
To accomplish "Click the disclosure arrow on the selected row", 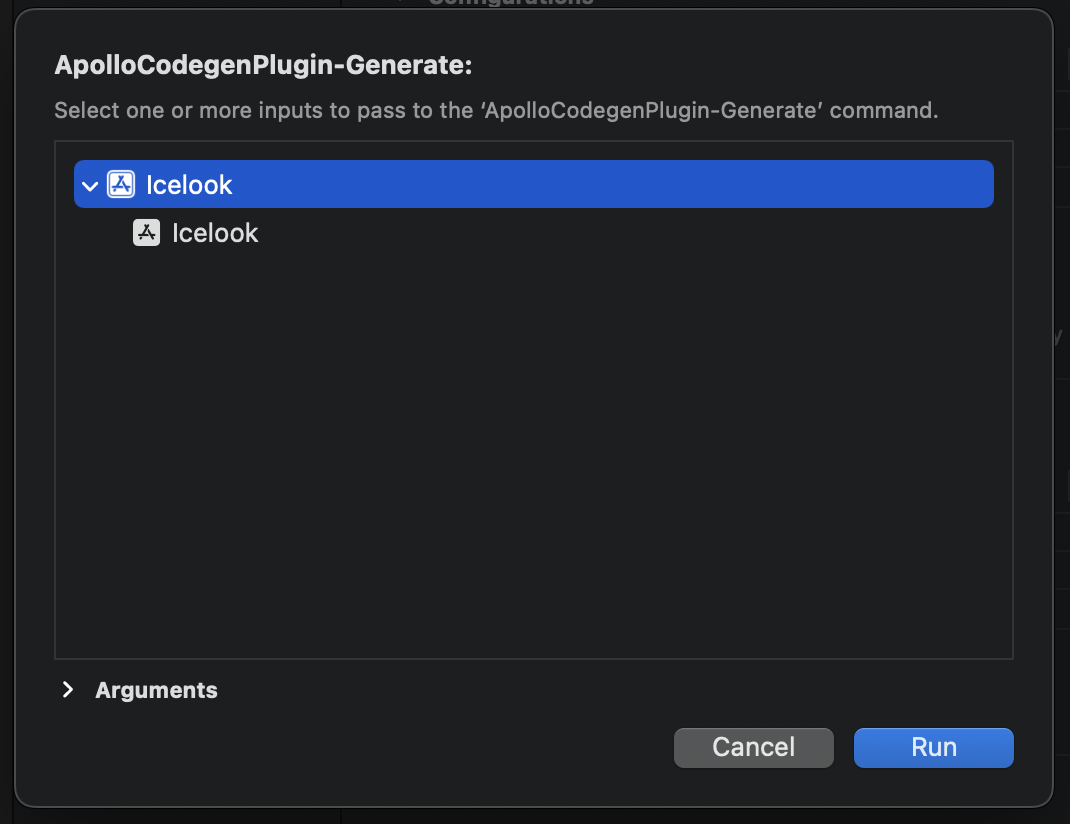I will [89, 184].
